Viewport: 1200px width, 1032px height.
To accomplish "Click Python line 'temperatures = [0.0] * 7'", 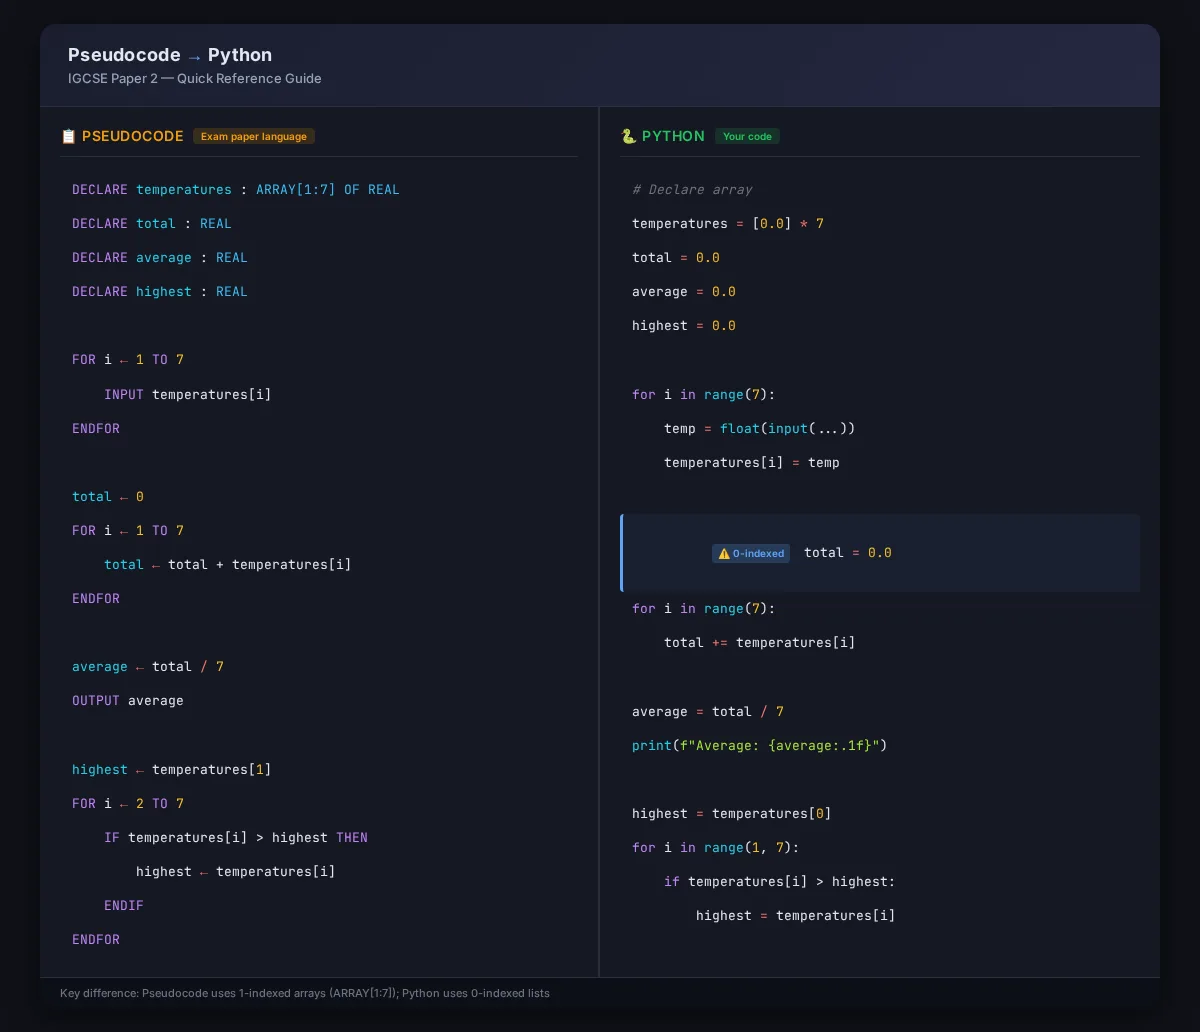I will (x=728, y=224).
